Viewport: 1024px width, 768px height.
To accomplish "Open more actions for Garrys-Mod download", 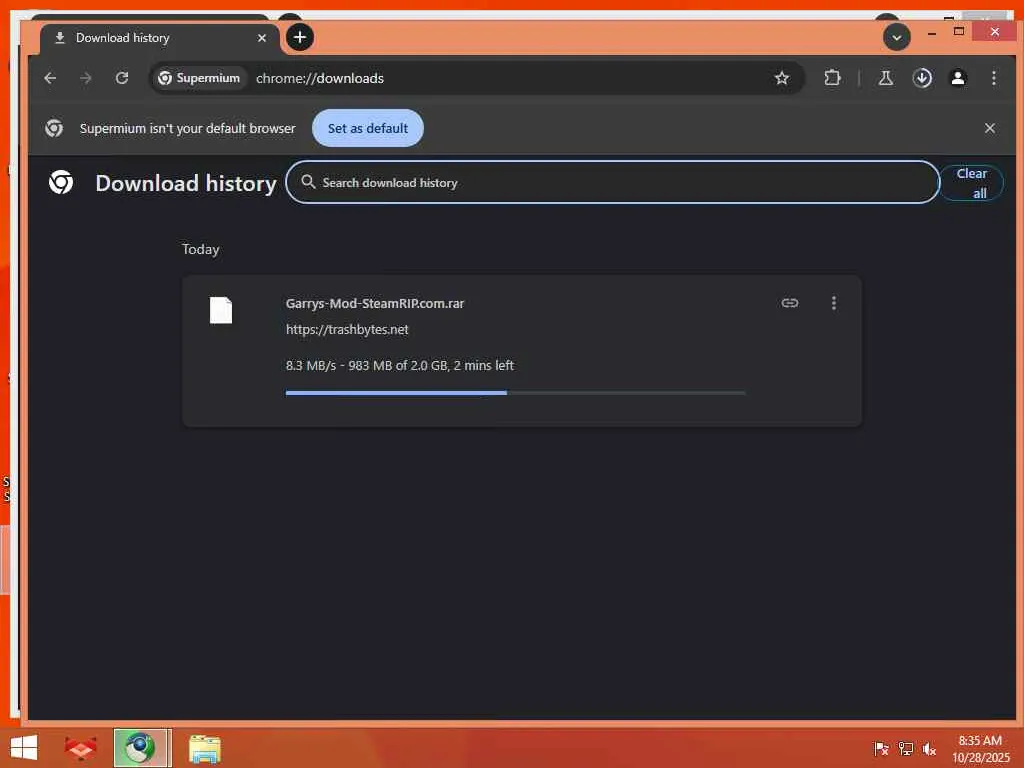I will pyautogui.click(x=833, y=303).
